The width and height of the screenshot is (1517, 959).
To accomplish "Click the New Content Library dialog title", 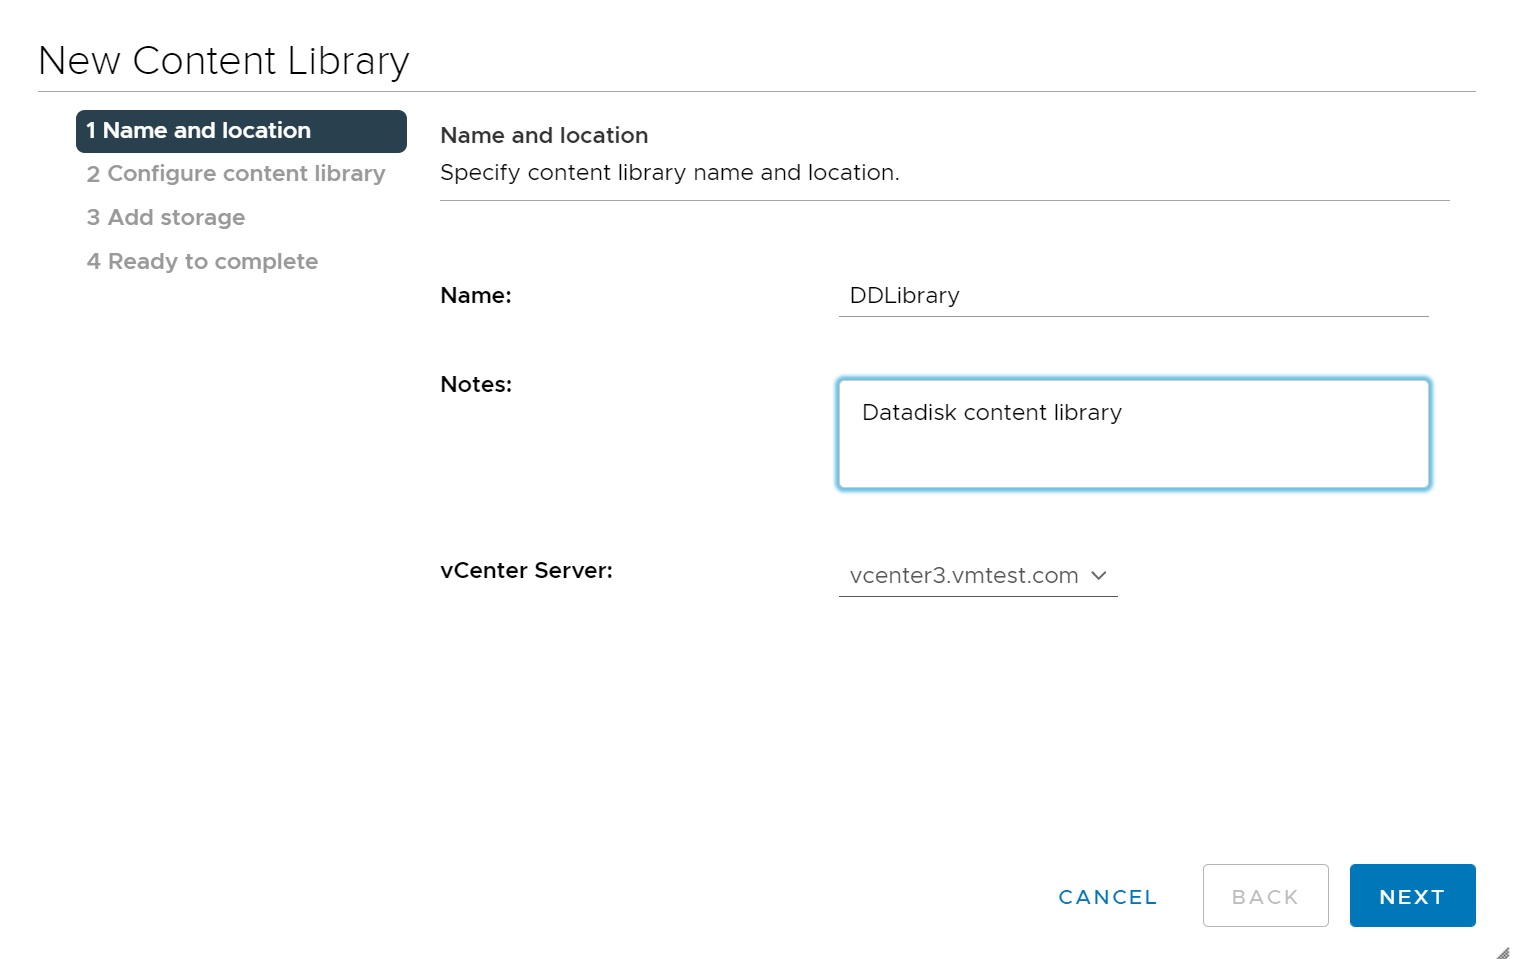I will tap(224, 61).
